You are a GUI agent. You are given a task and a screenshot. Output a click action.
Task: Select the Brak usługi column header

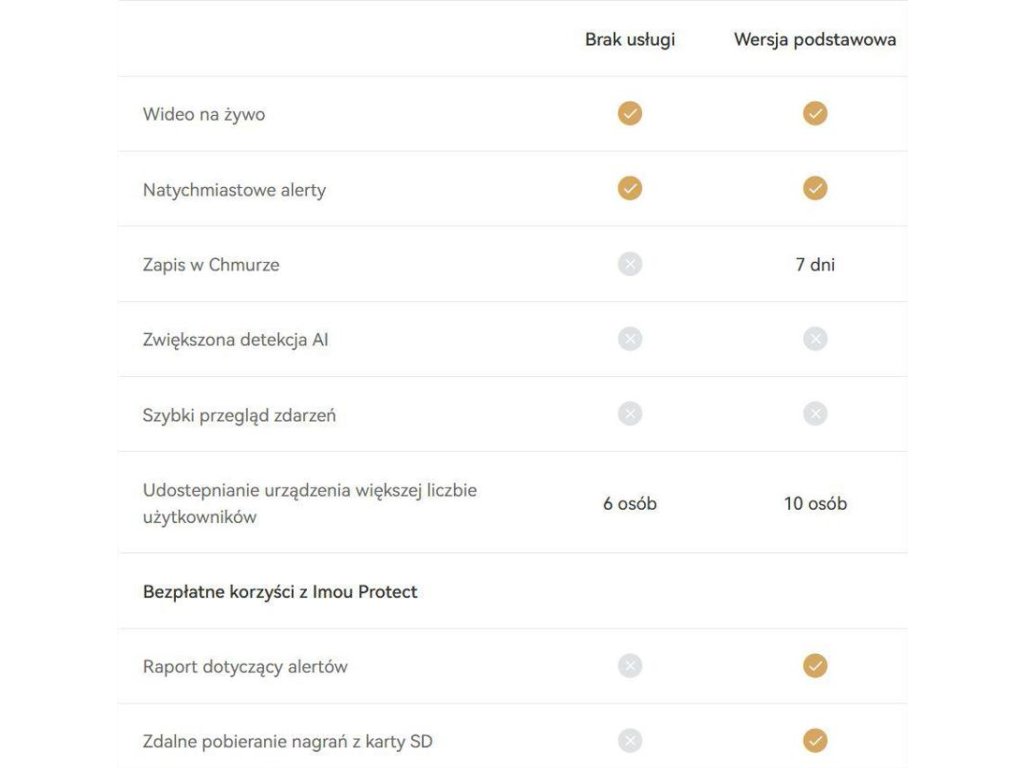point(630,40)
